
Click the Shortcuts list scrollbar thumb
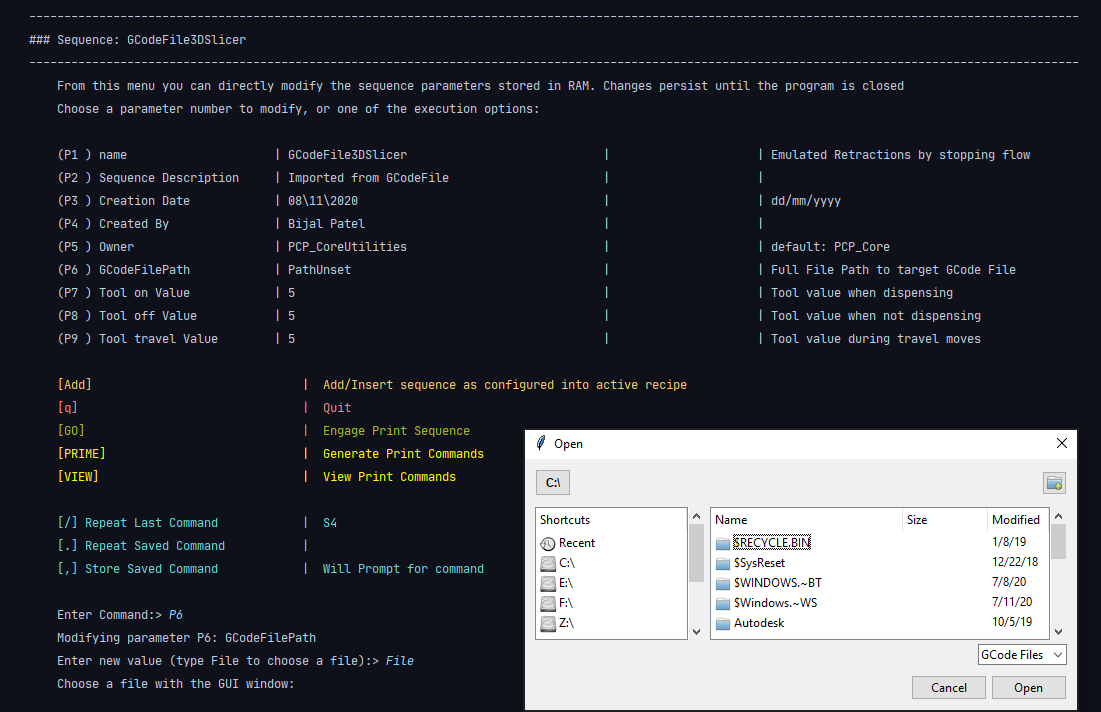click(697, 553)
